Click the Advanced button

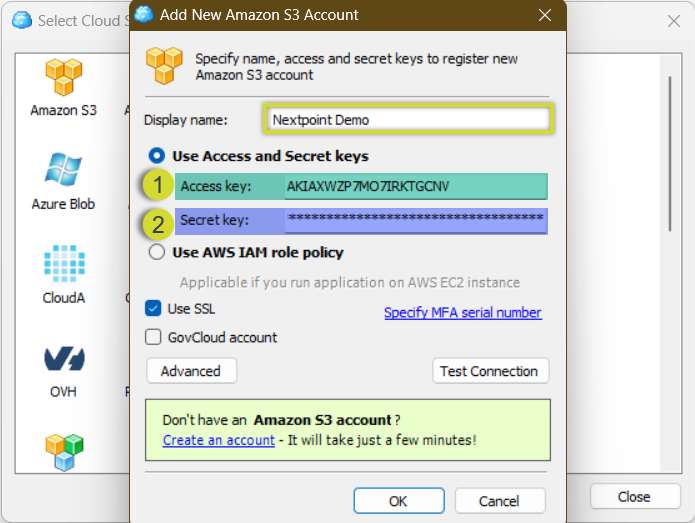191,371
